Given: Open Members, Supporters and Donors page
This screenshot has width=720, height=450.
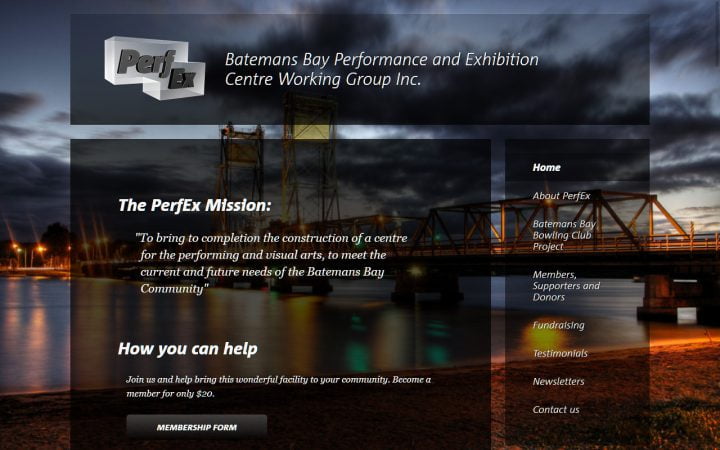Looking at the screenshot, I should tap(566, 286).
